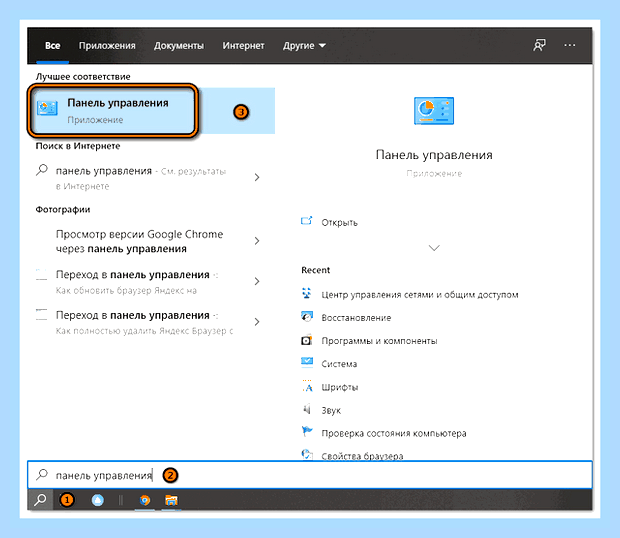Open the feedback icon in search header

[x=539, y=45]
